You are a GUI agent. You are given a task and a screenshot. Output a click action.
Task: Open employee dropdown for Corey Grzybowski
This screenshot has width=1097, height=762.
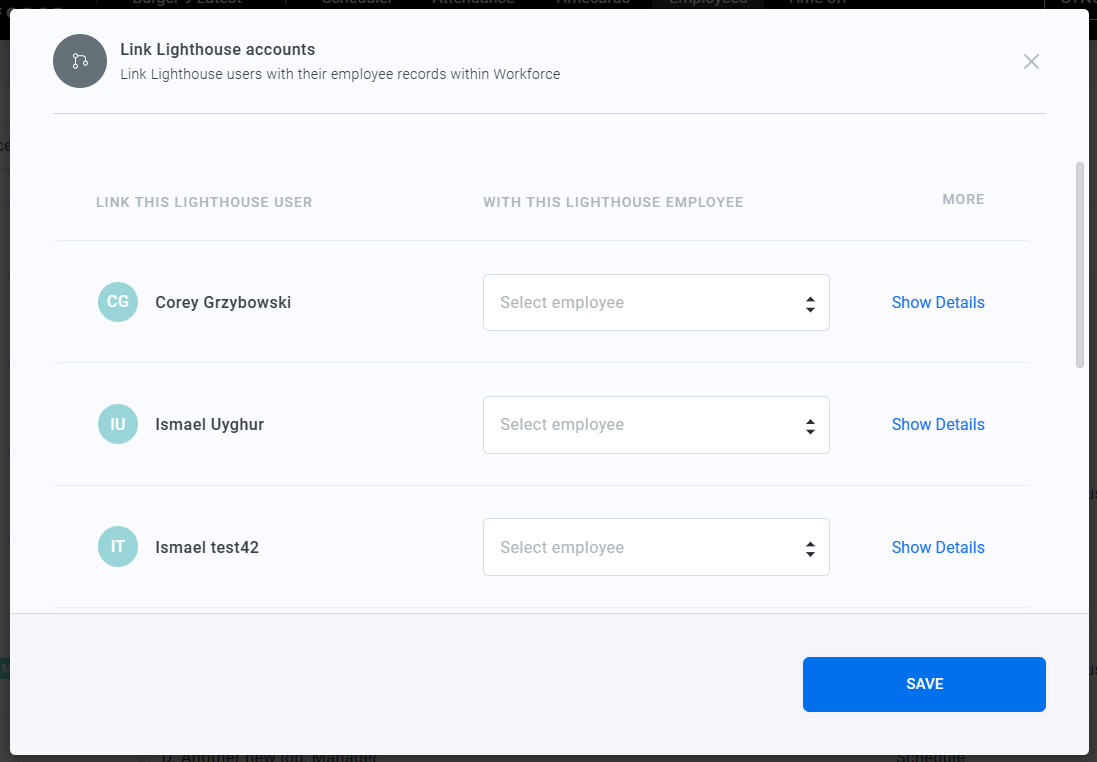(x=656, y=302)
